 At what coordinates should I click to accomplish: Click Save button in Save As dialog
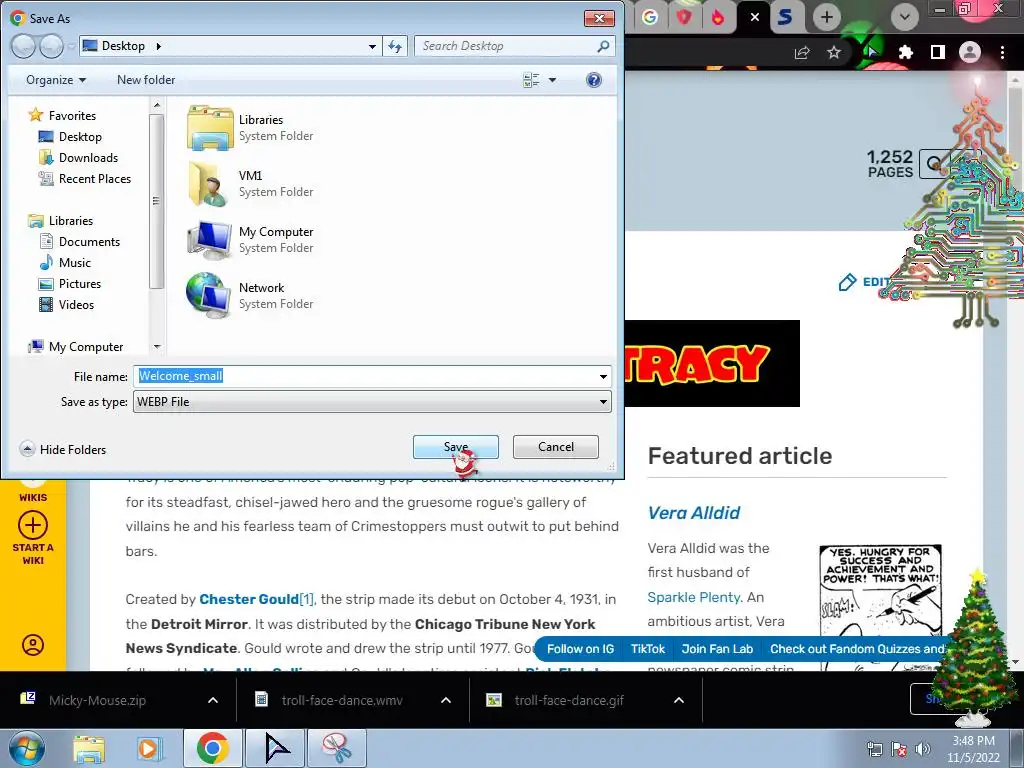(456, 447)
